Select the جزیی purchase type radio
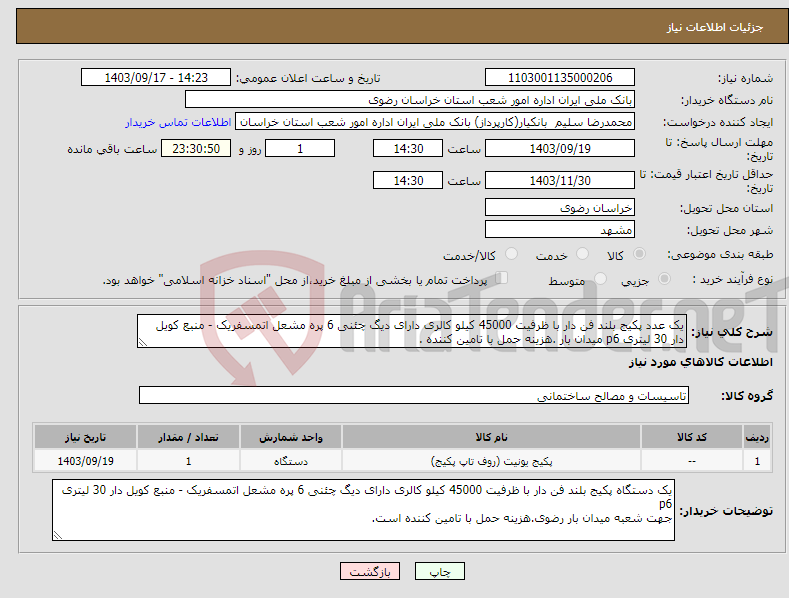 click(x=664, y=278)
